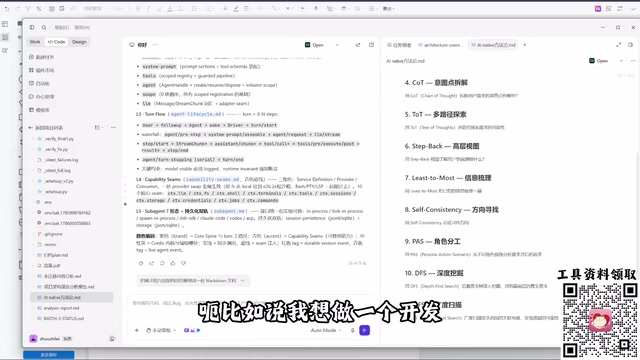640x360 pixels.
Task: Switch to architecture-overview tab in right panel
Action: coord(440,45)
